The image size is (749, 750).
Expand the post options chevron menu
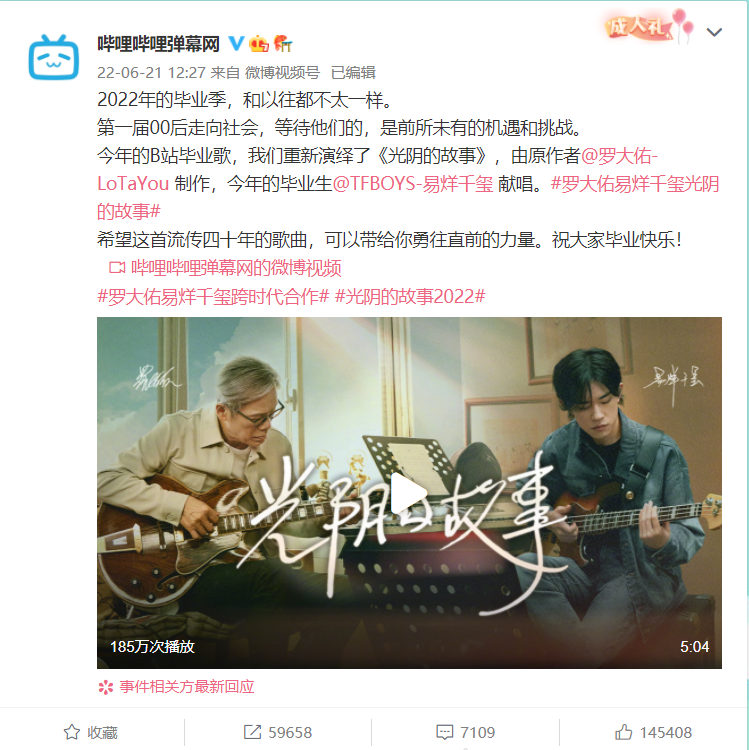[x=714, y=32]
